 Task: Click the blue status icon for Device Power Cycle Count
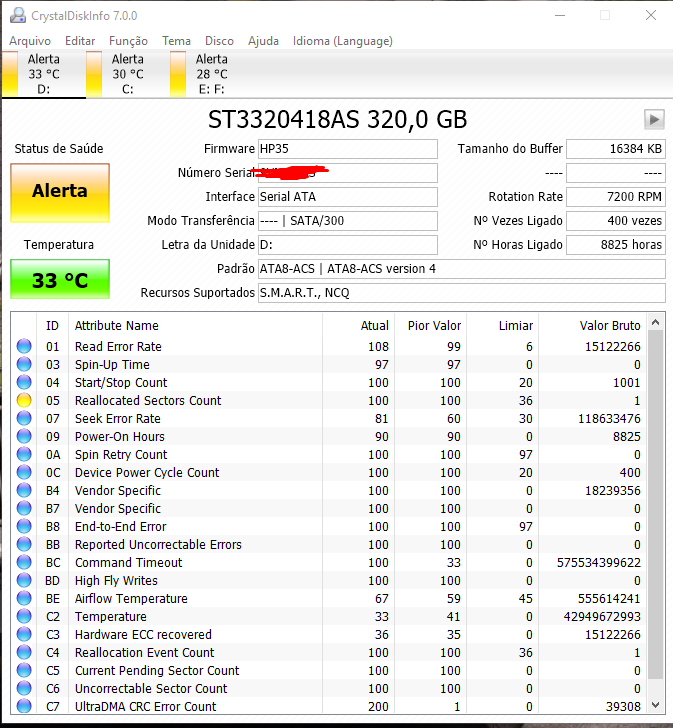pyautogui.click(x=24, y=473)
